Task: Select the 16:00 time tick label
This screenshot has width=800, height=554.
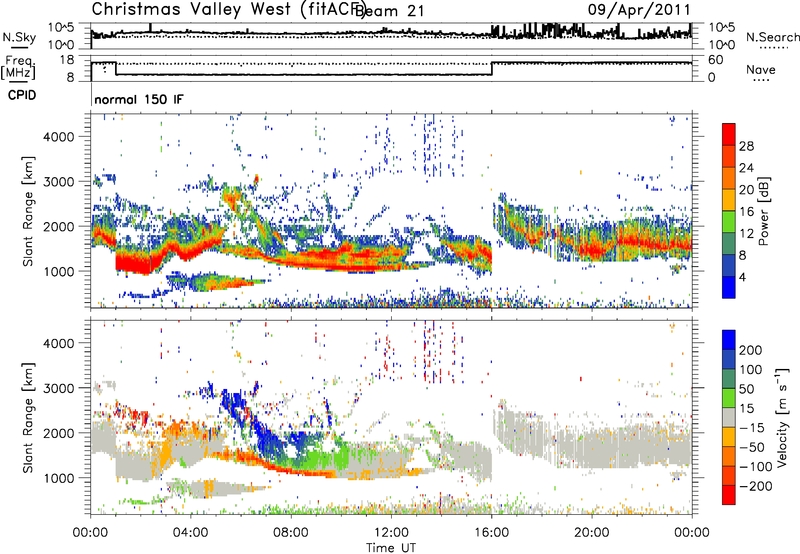Action: pos(491,533)
